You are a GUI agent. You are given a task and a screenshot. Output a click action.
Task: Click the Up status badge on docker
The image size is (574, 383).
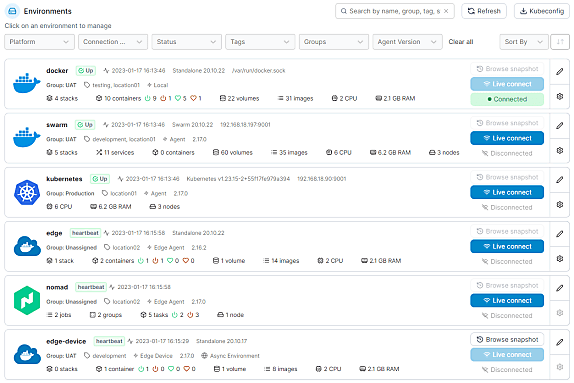pos(86,70)
